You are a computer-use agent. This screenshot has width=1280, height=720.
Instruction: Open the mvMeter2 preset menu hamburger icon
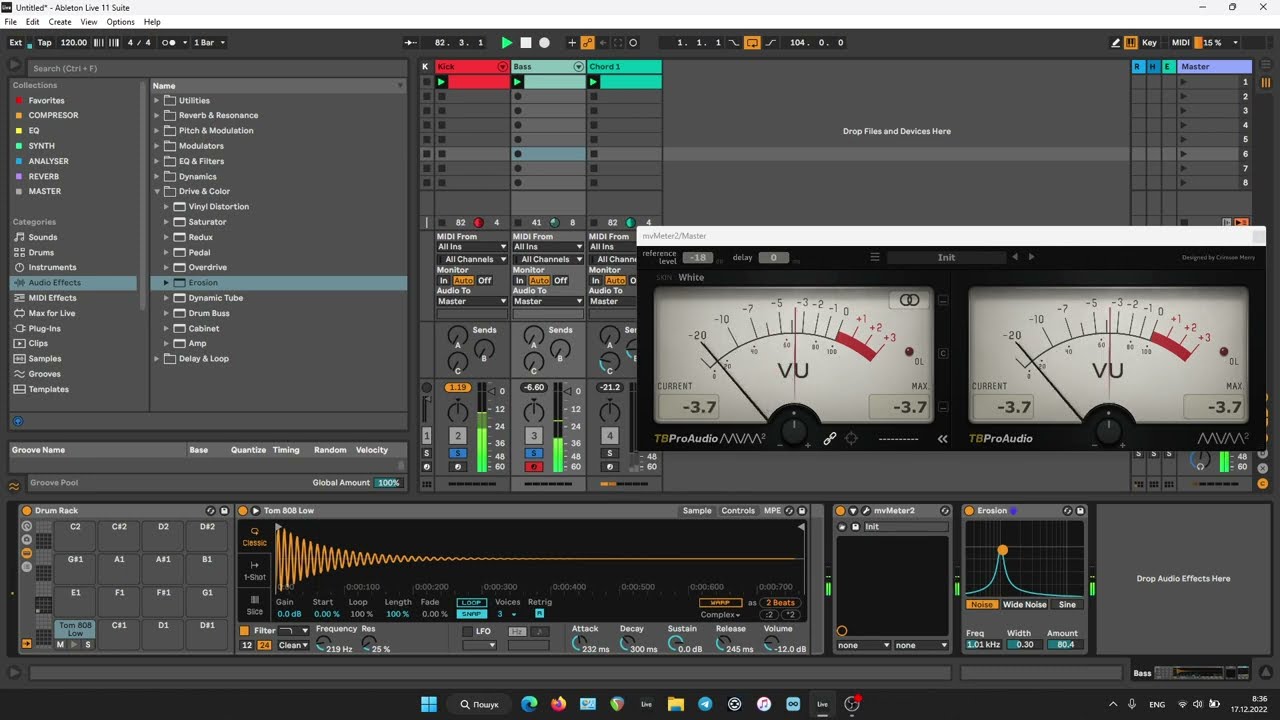(875, 257)
